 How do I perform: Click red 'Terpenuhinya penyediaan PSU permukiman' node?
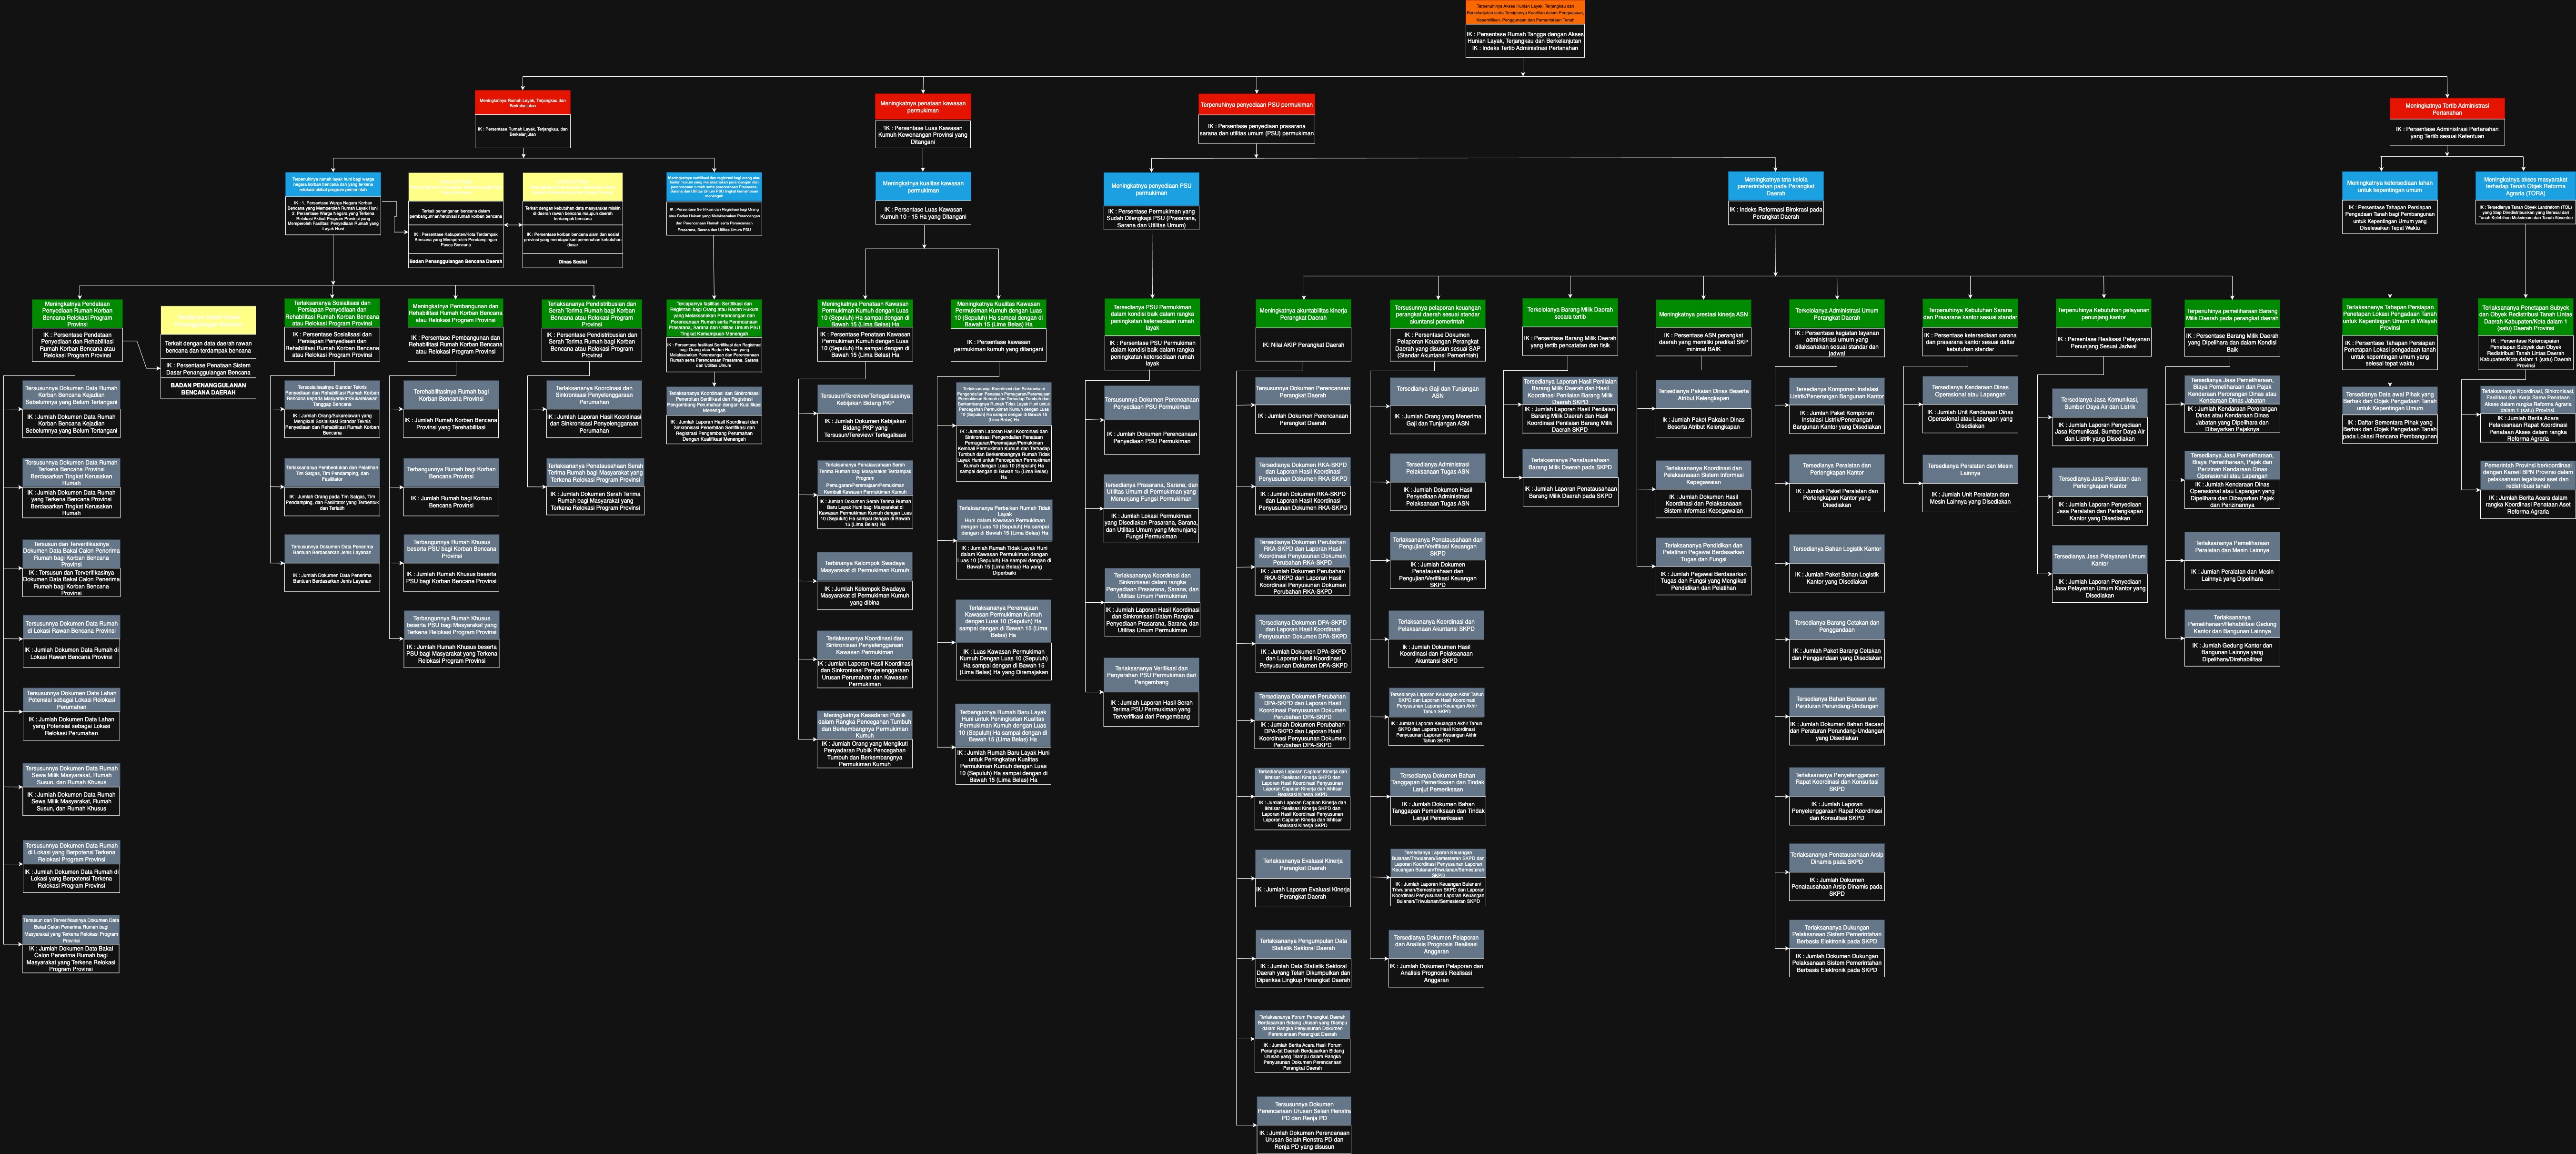[x=1256, y=105]
